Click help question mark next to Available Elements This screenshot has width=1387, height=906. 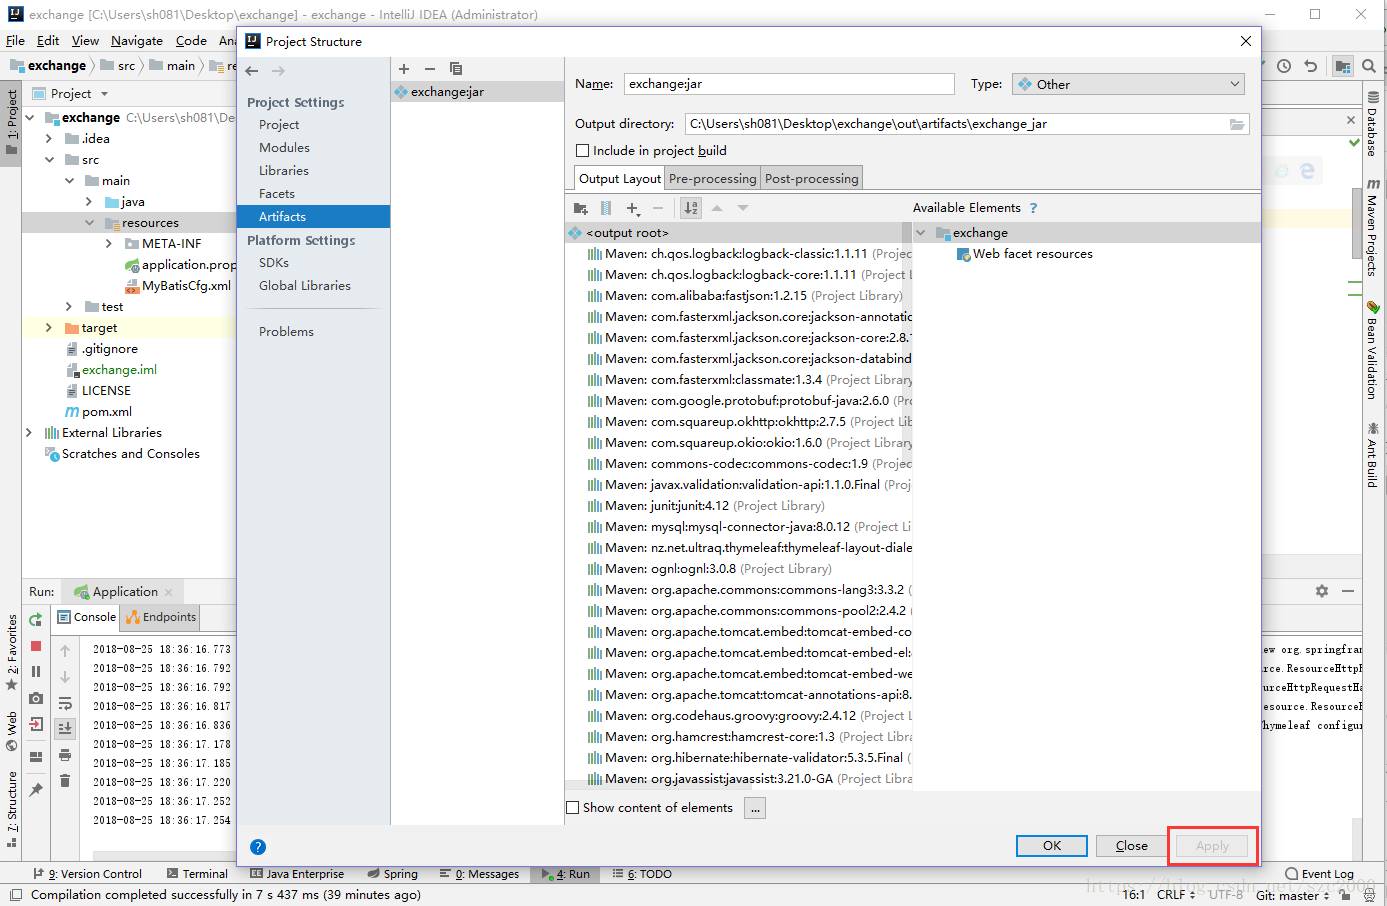(x=1033, y=208)
